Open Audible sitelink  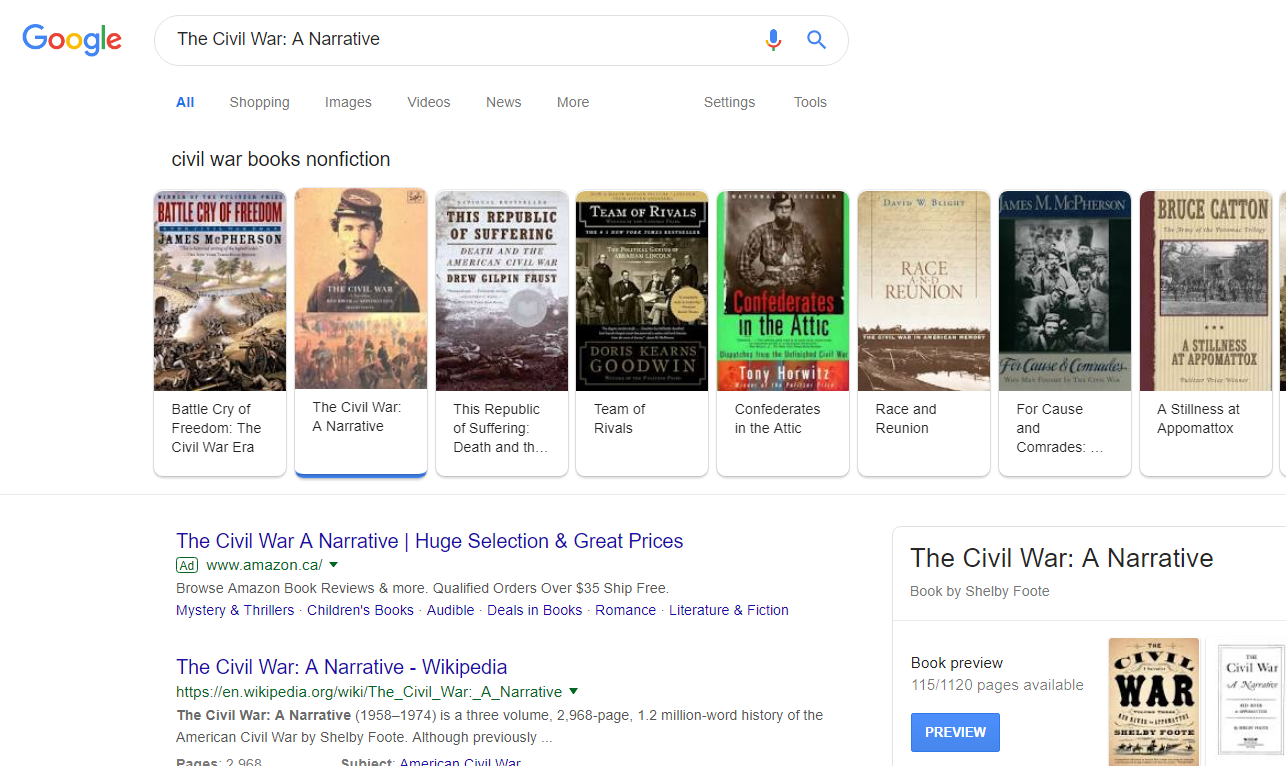[x=451, y=610]
